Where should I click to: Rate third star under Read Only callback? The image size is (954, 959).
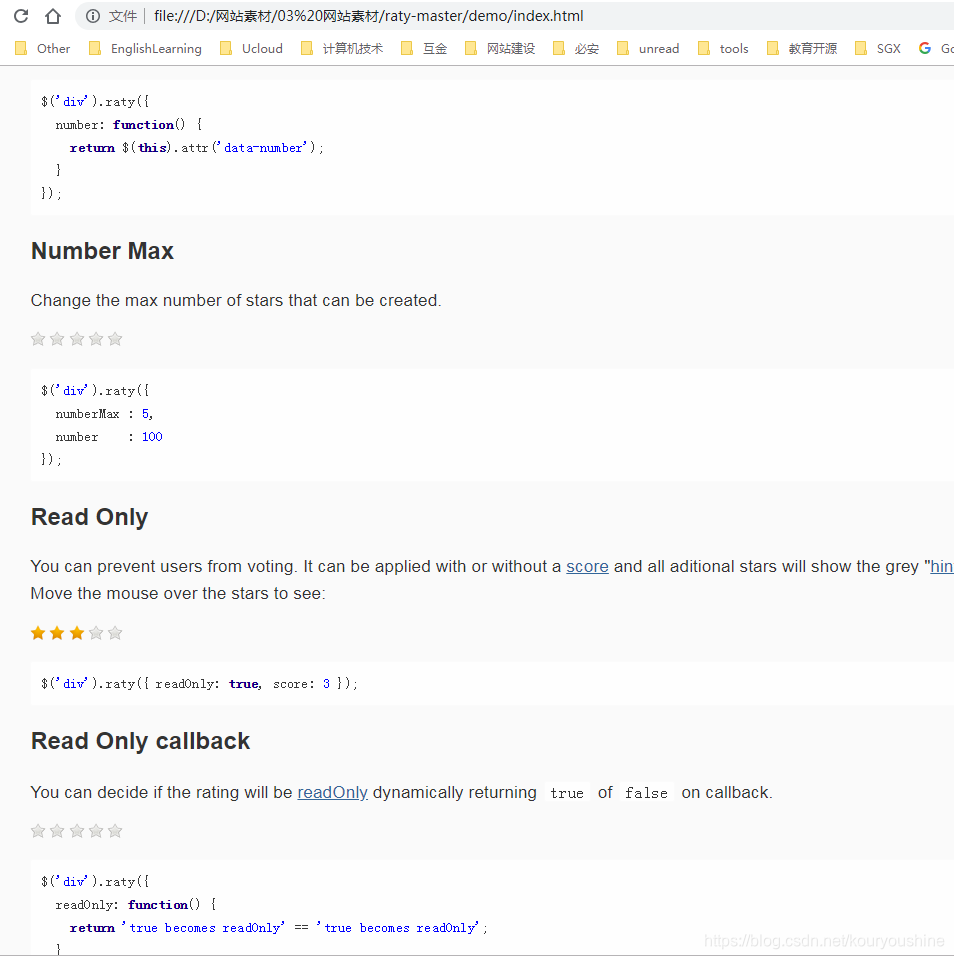(x=76, y=831)
